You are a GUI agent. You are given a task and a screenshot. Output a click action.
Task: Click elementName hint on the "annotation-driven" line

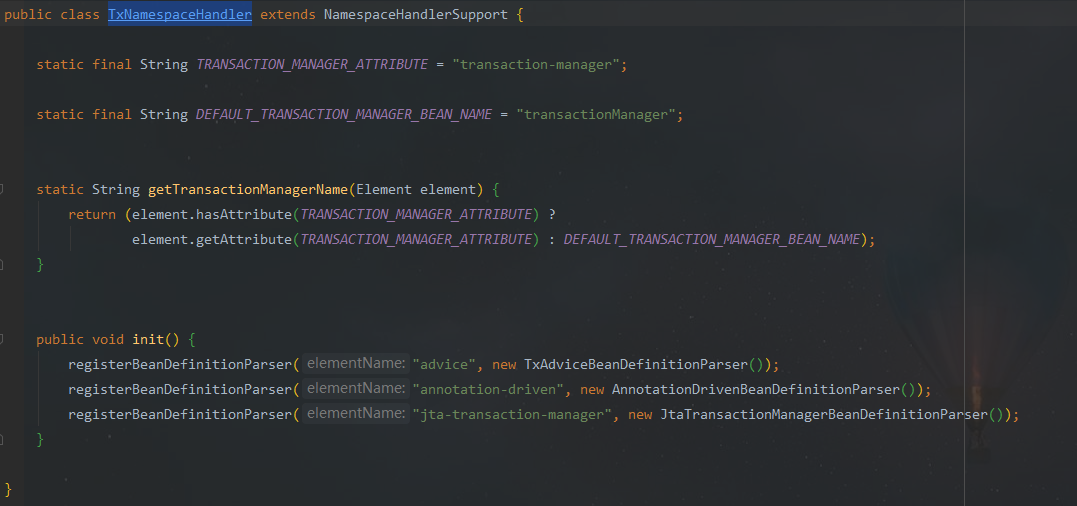356,389
